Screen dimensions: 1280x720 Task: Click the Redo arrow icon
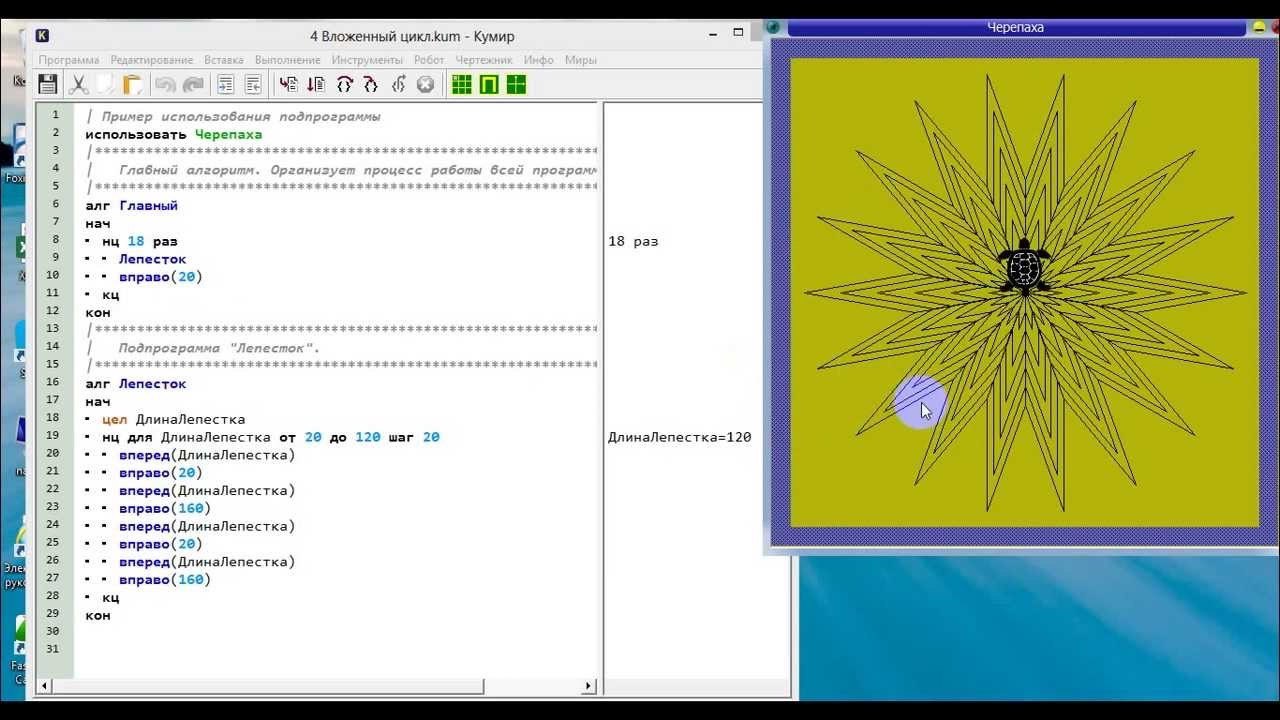point(193,84)
